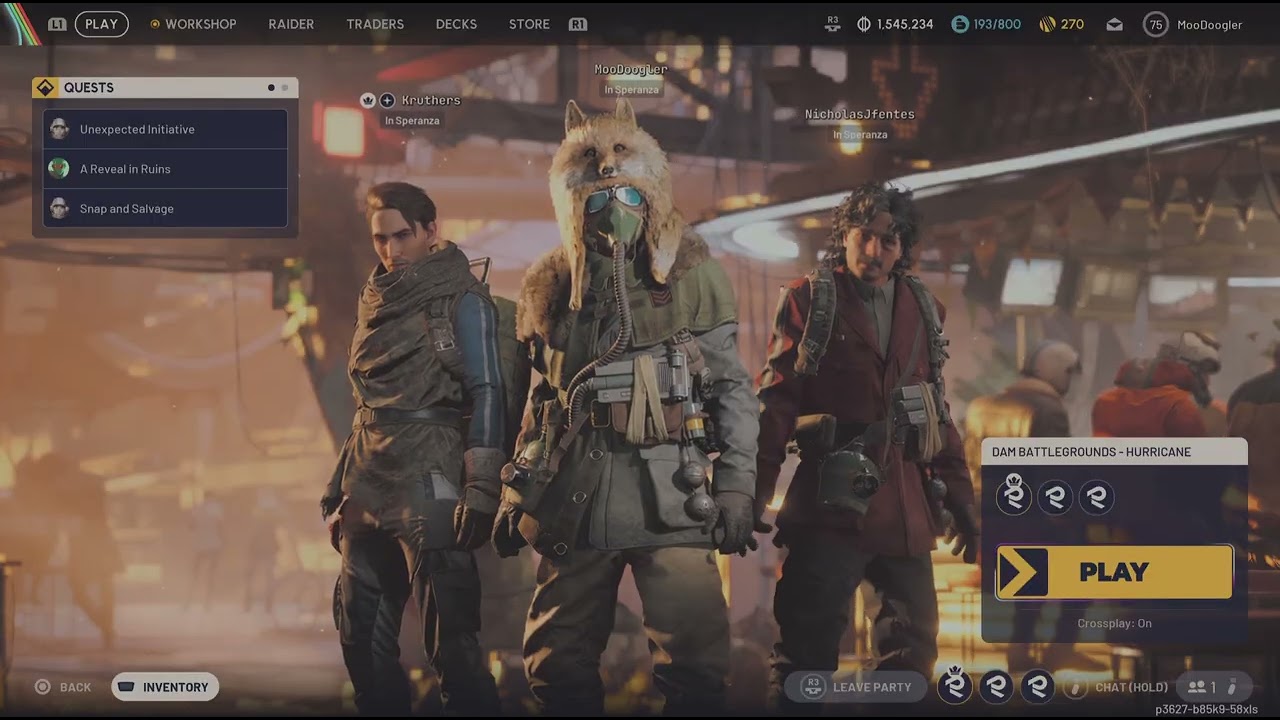
Task: Click the Kruthers player name tag
Action: click(431, 100)
